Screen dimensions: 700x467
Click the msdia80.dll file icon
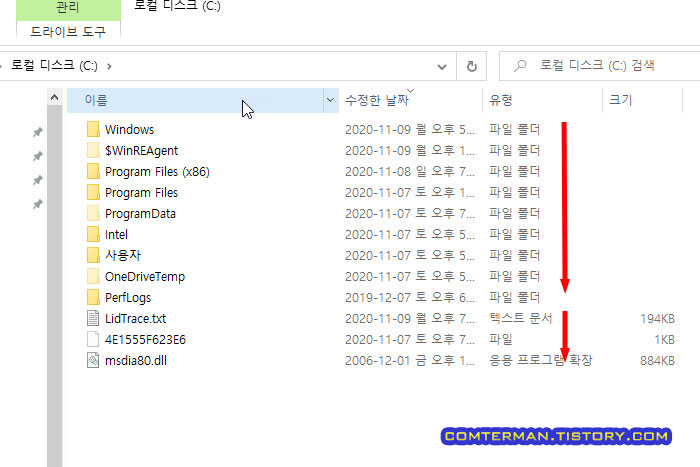click(93, 360)
